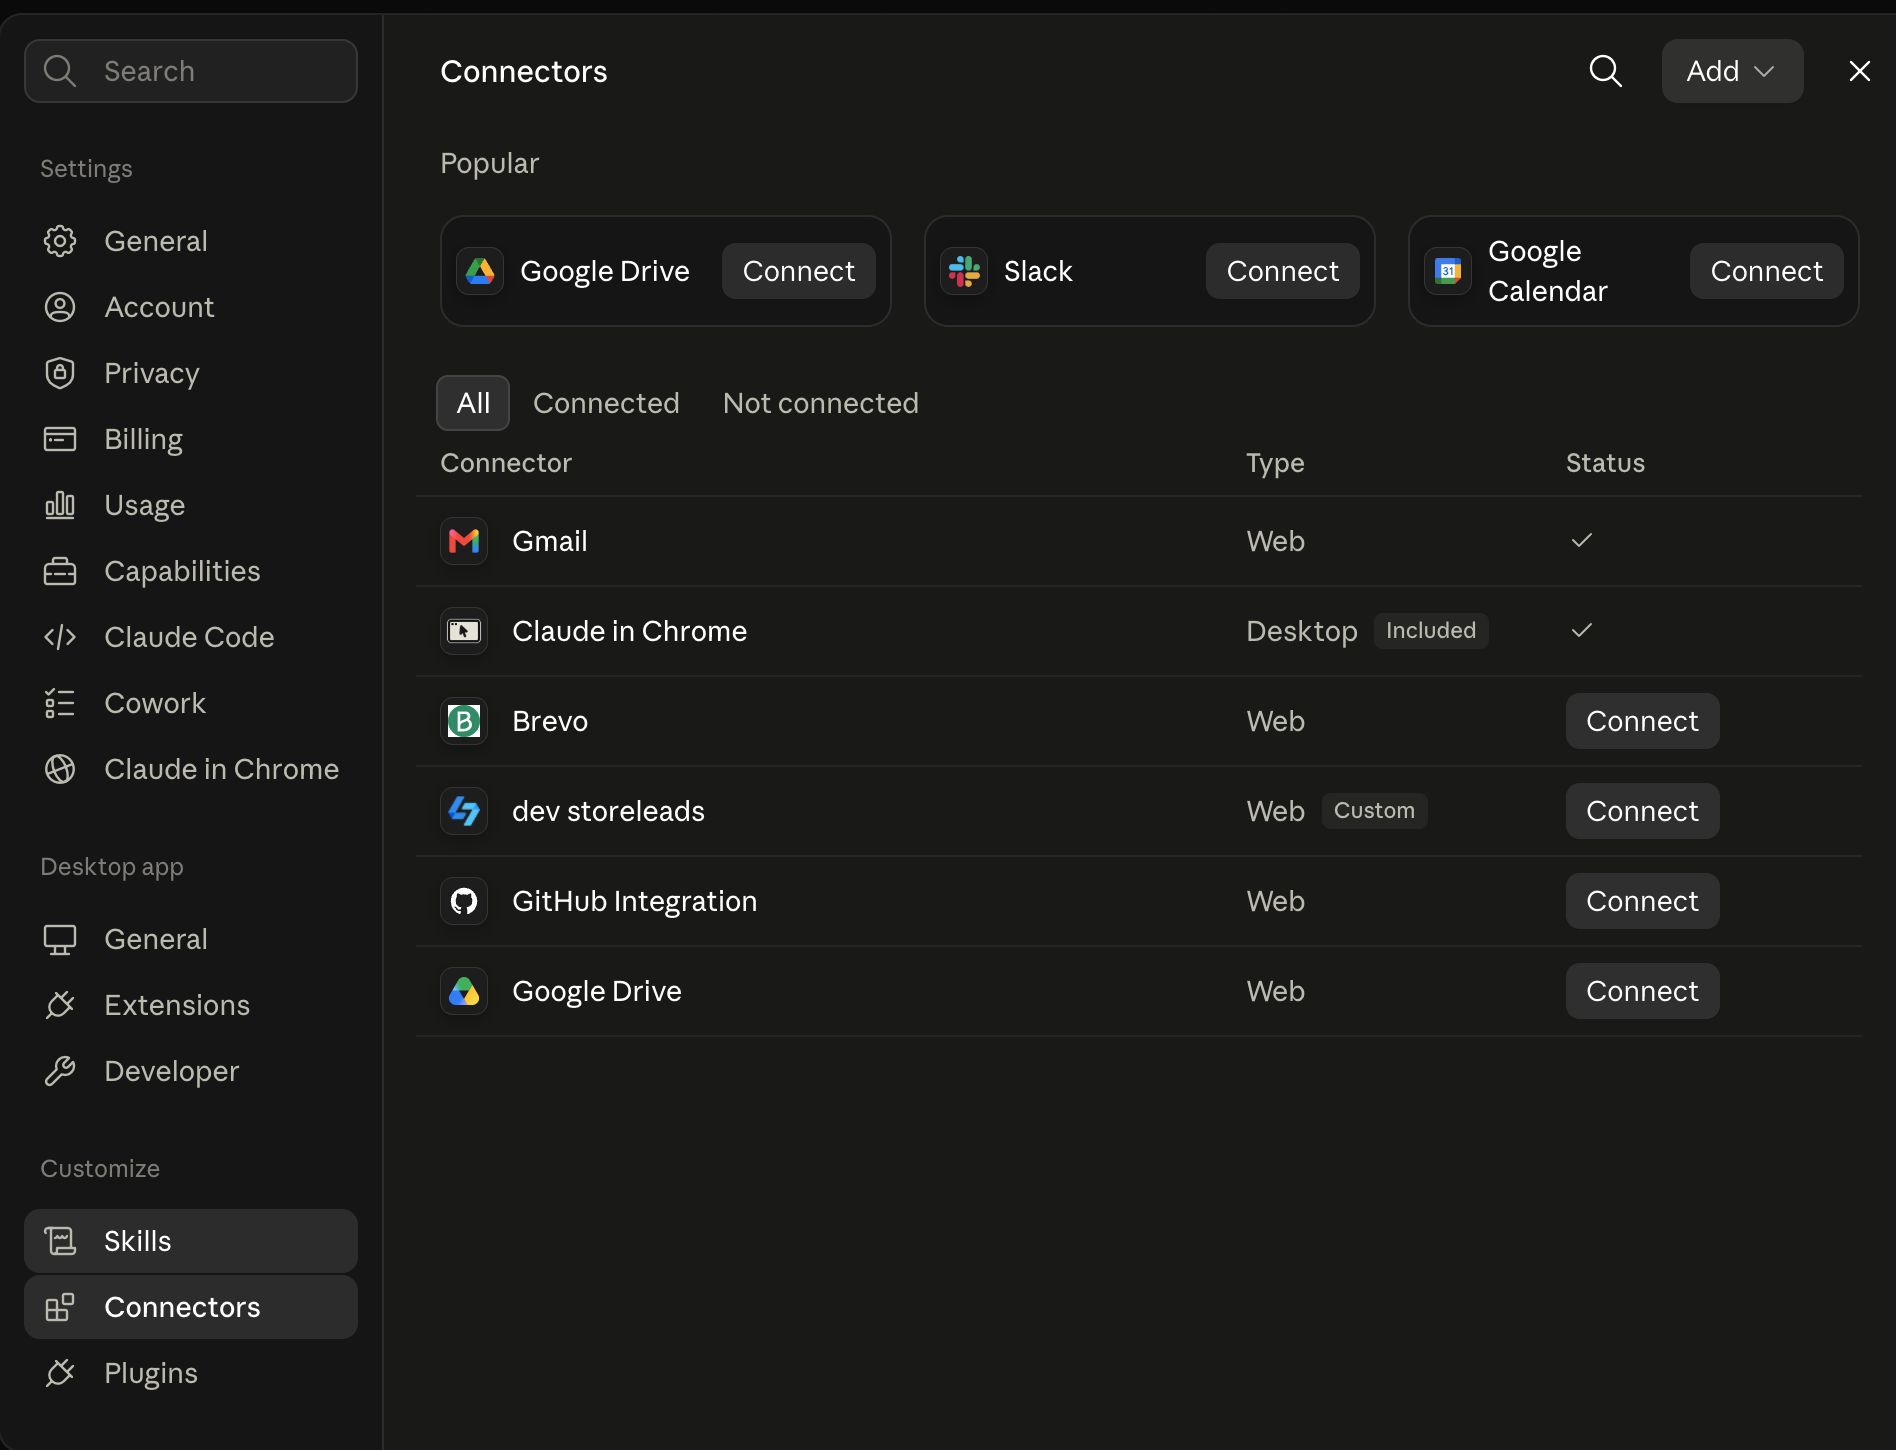The height and width of the screenshot is (1450, 1896).
Task: Click the Slack logo icon
Action: tap(964, 271)
